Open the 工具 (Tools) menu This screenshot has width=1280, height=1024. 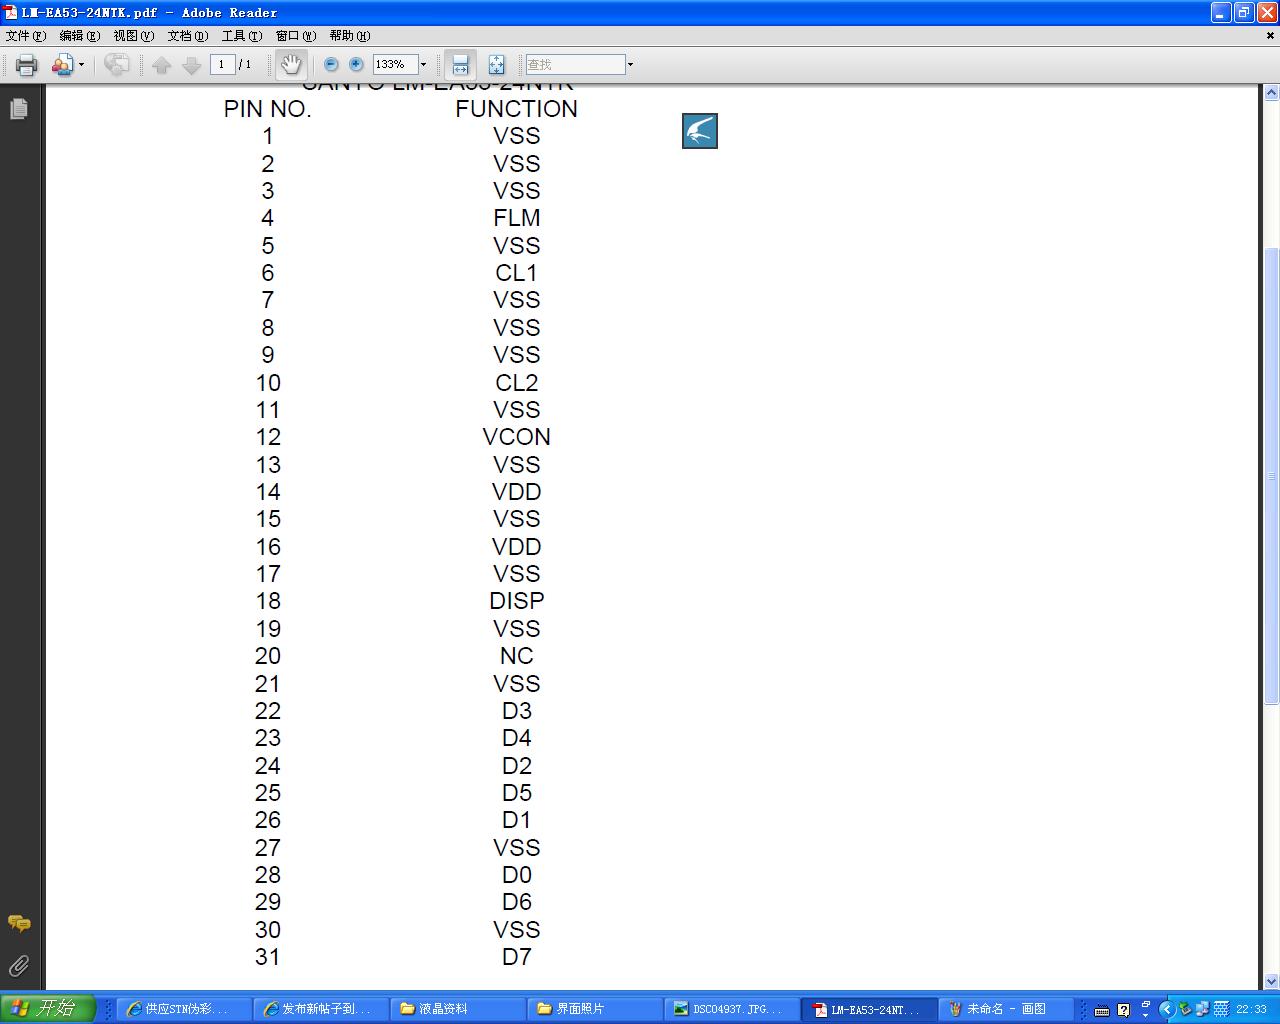tap(242, 36)
